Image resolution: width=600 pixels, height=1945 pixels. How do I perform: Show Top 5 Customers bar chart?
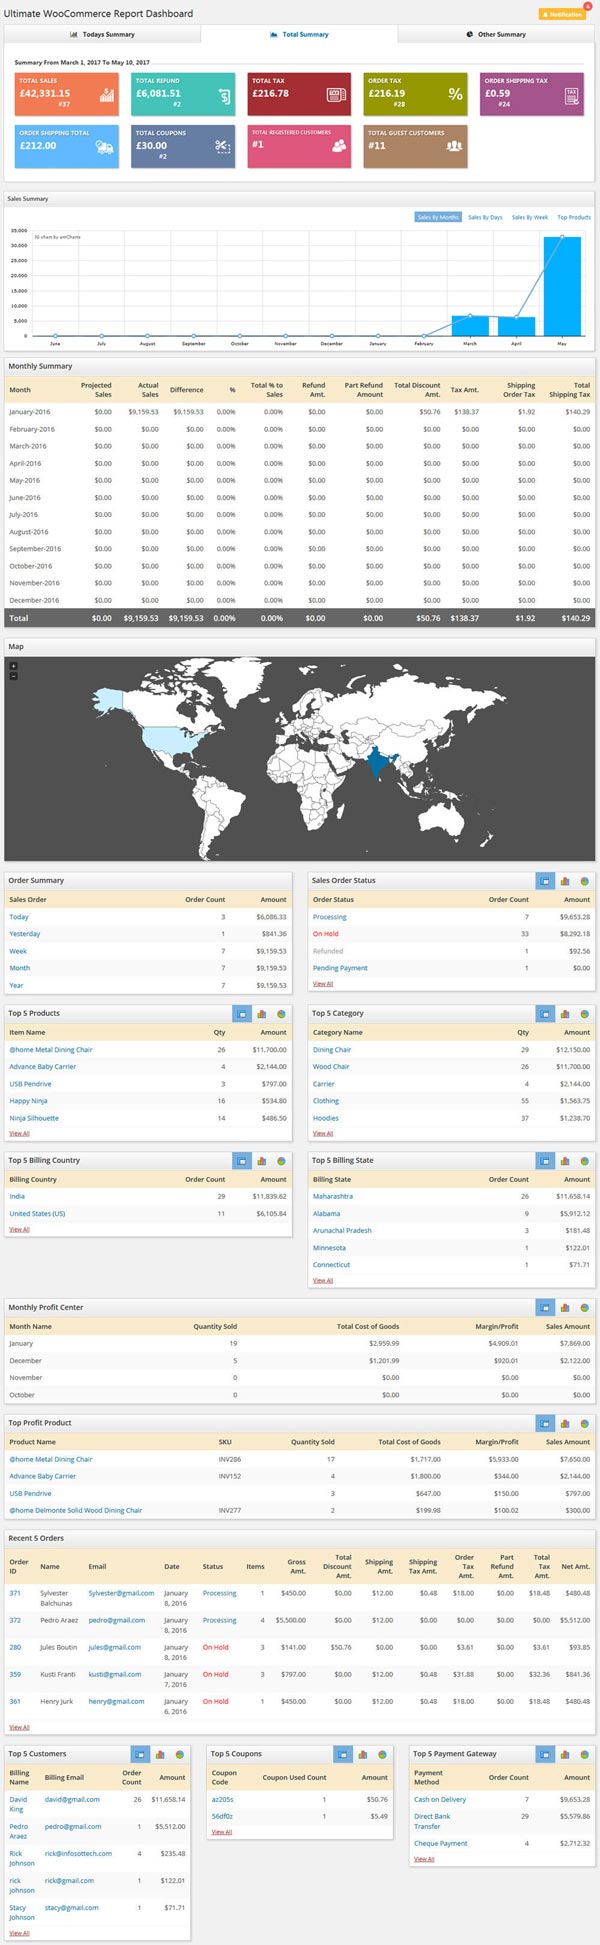pos(160,1754)
